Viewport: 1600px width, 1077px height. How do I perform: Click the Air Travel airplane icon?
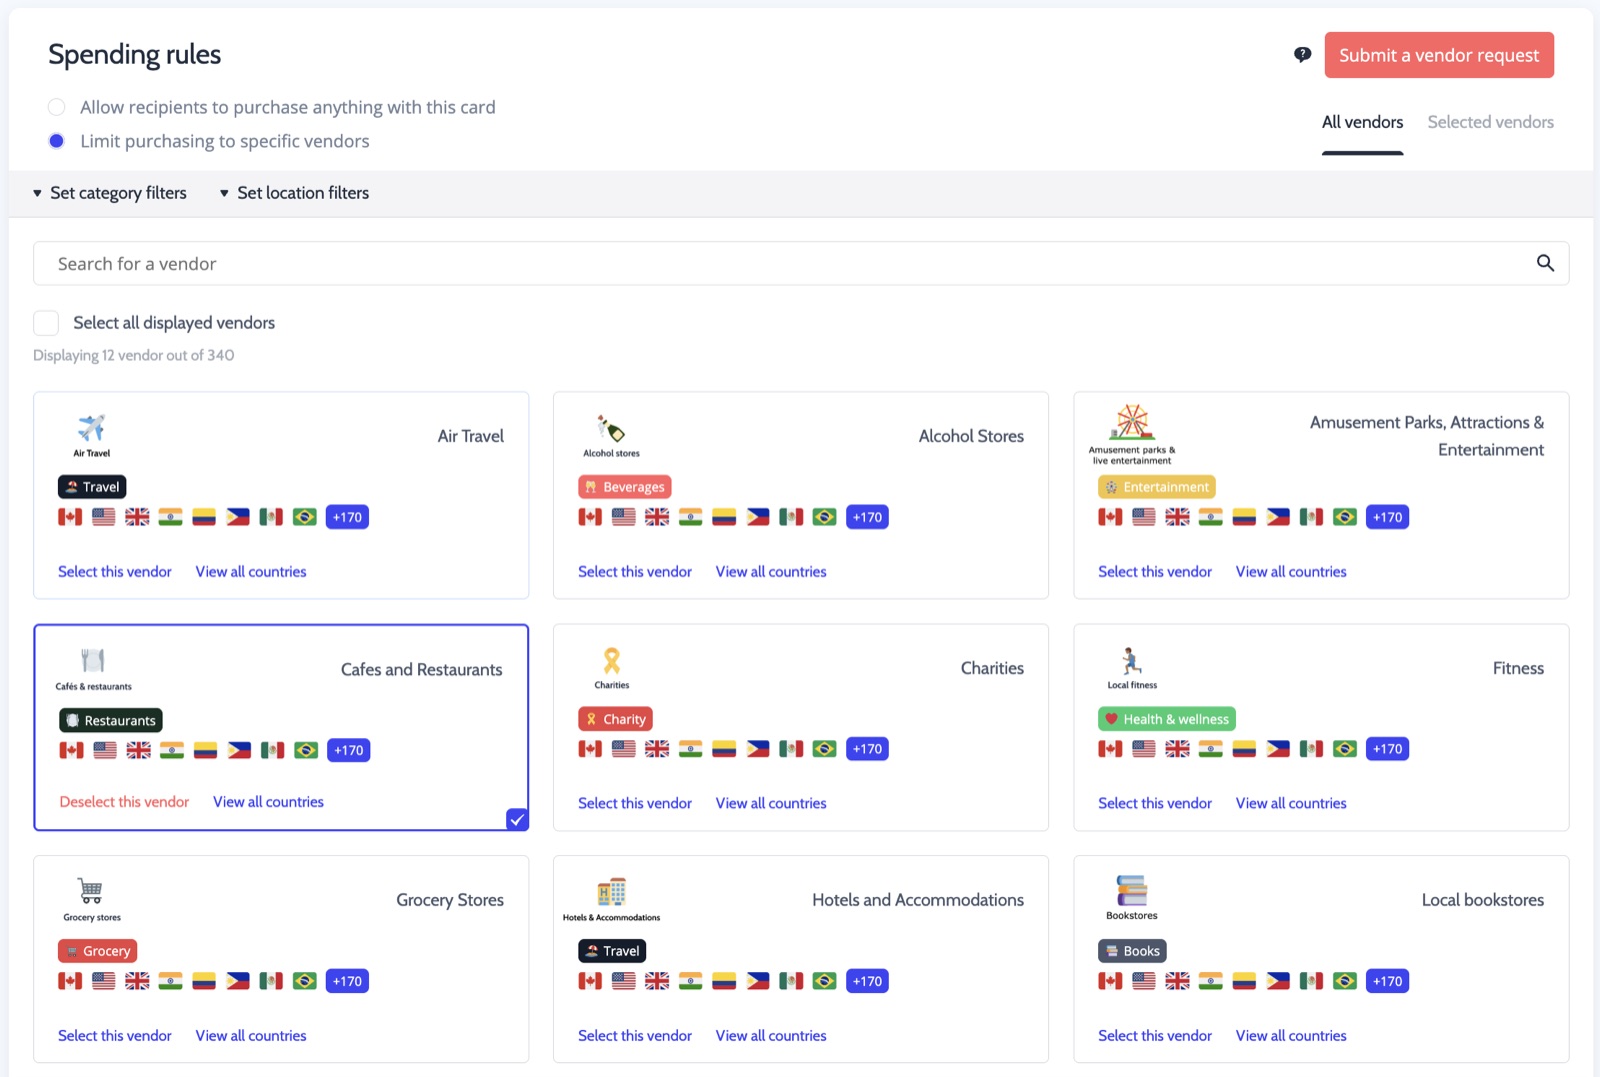tap(91, 428)
